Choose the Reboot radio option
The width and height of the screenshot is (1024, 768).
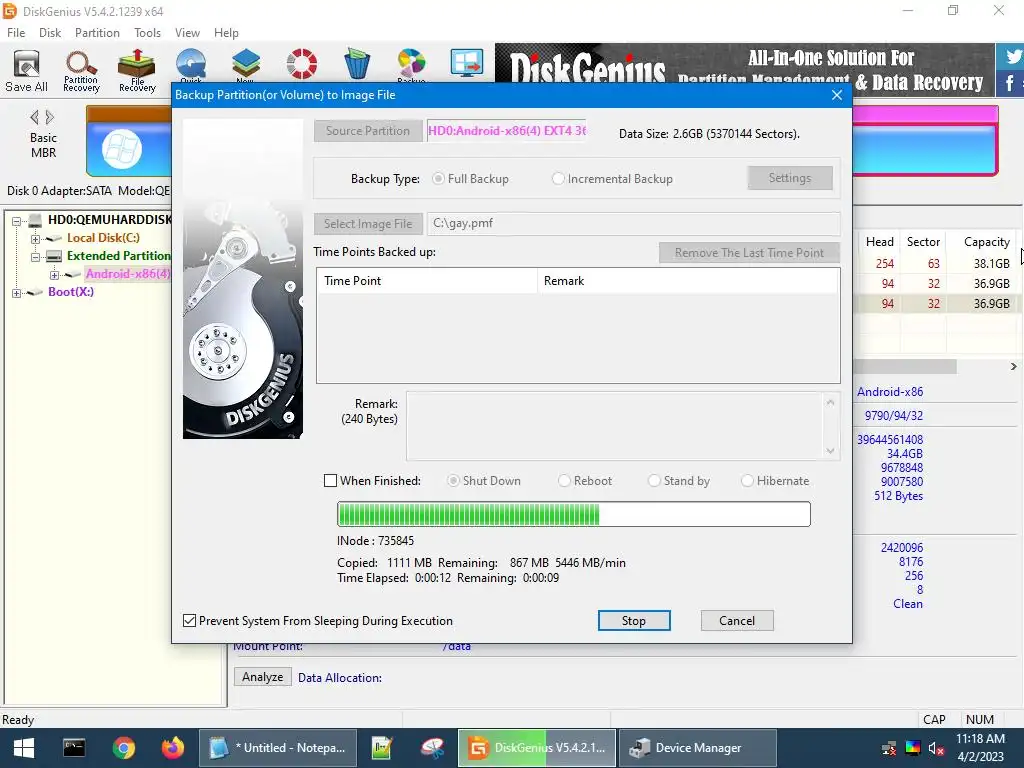click(564, 481)
